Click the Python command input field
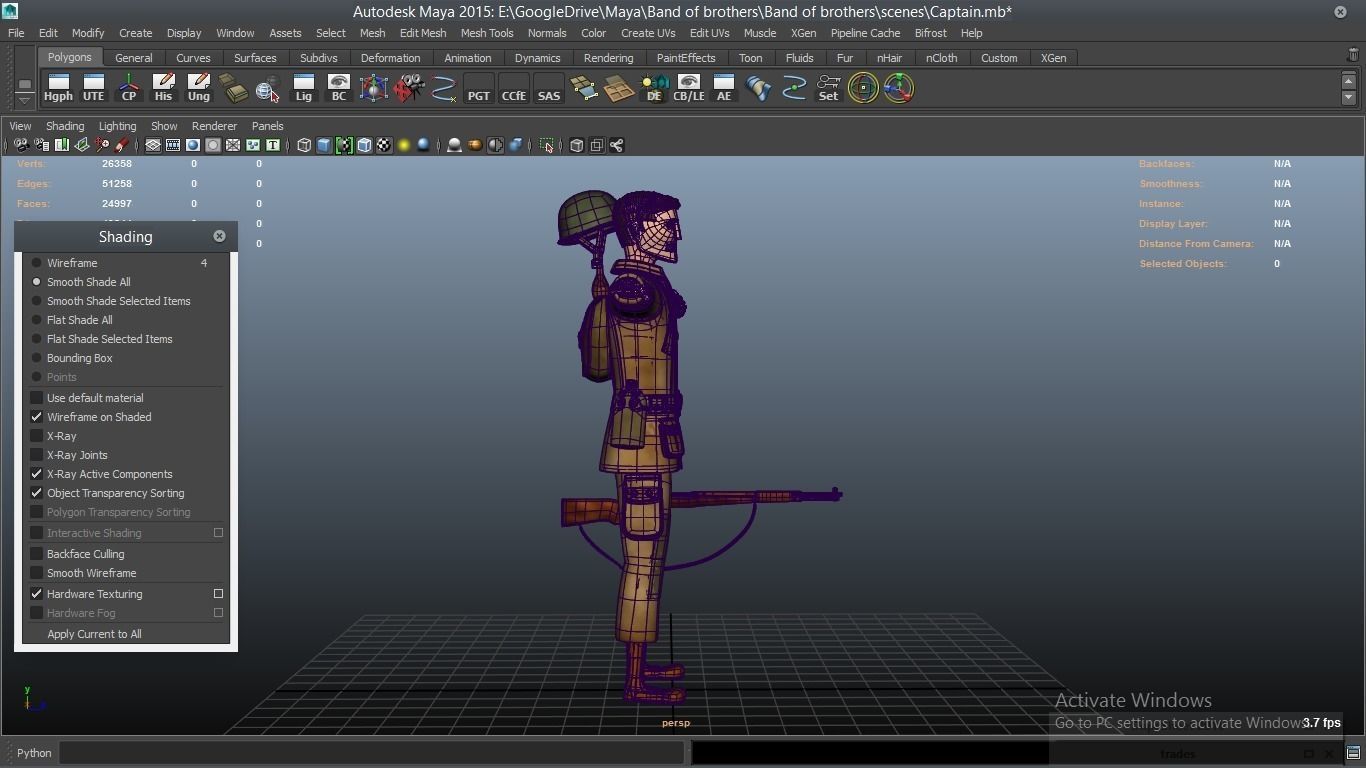This screenshot has width=1366, height=768. click(371, 753)
